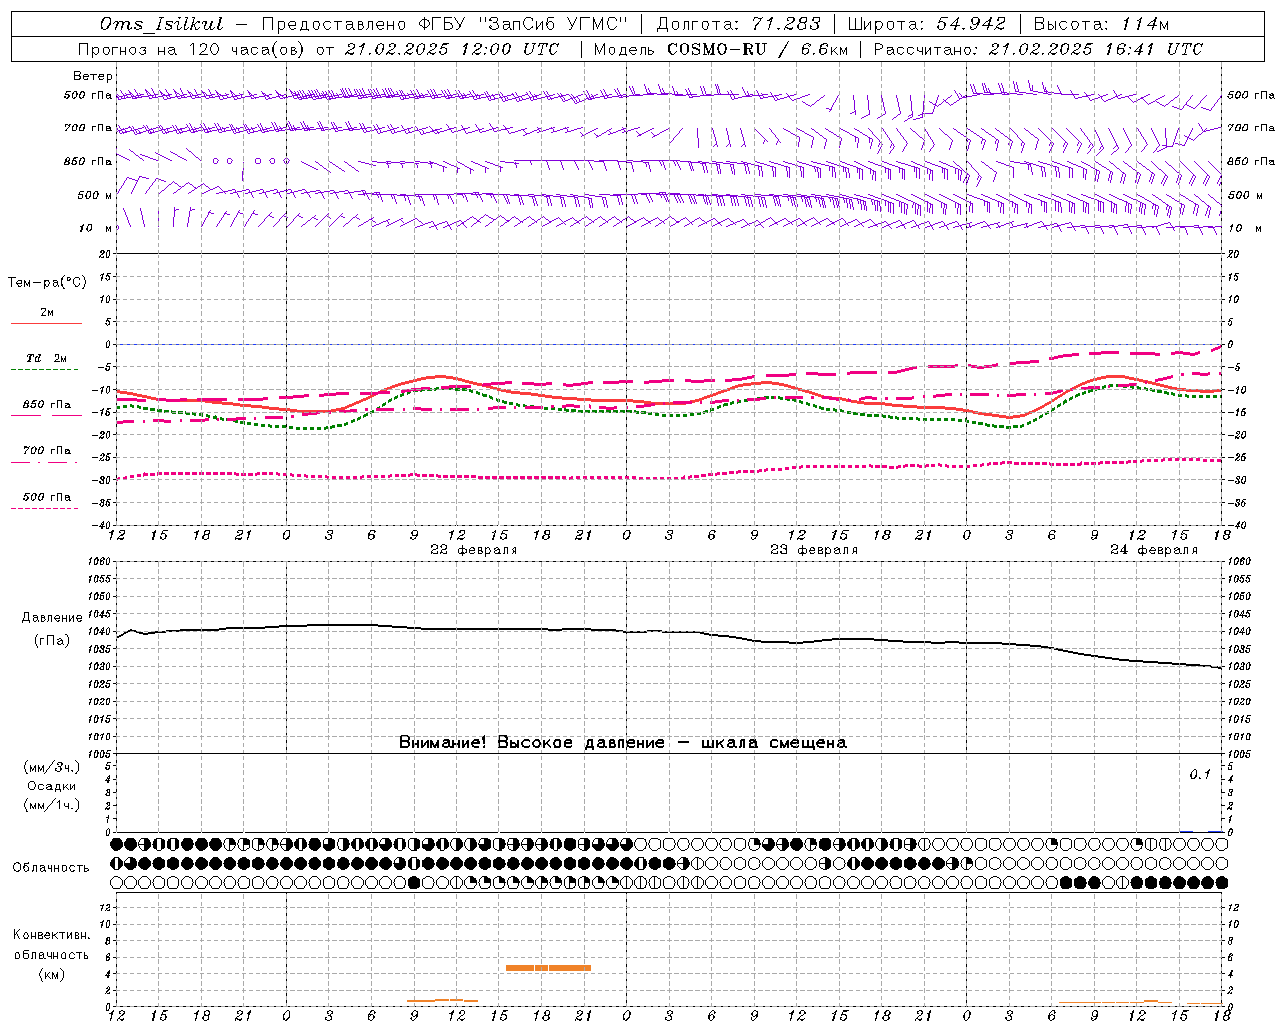Click the 22 февраля date label

(474, 550)
